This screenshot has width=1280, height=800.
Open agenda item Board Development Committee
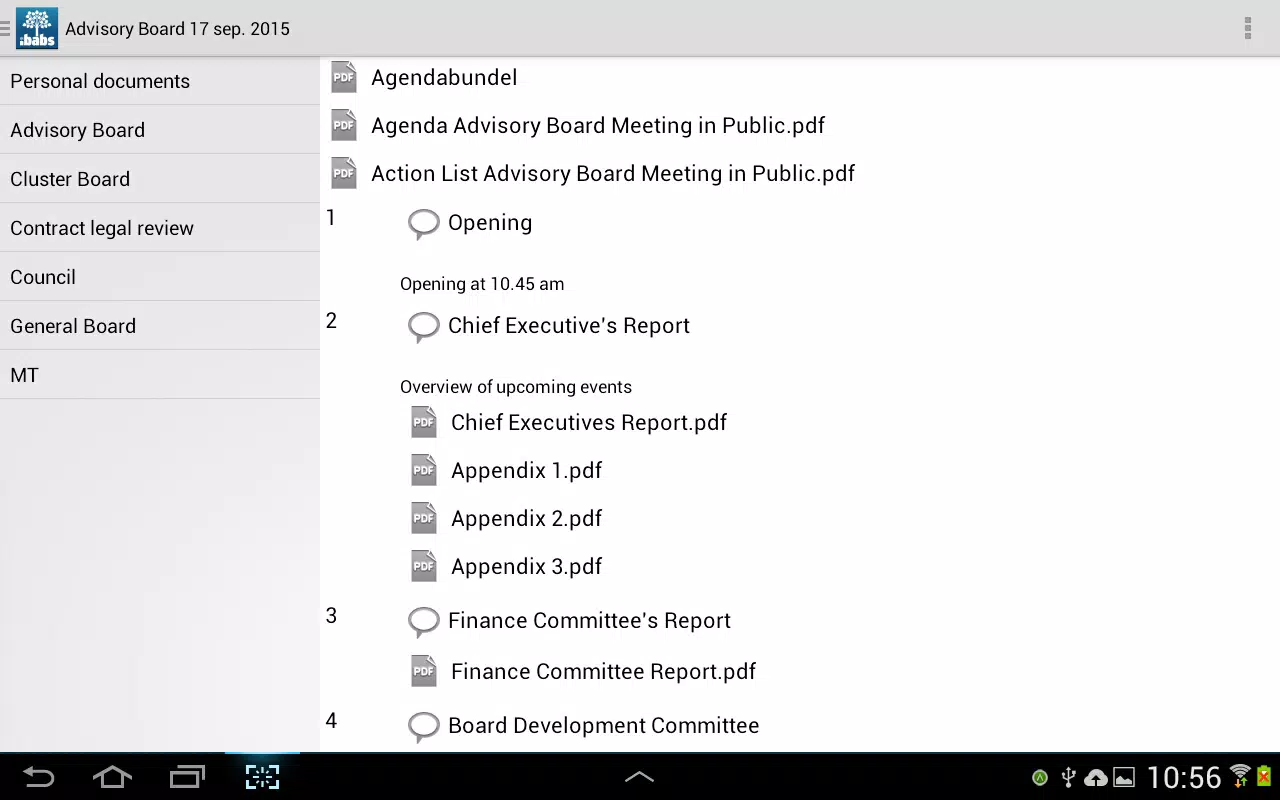pos(603,725)
